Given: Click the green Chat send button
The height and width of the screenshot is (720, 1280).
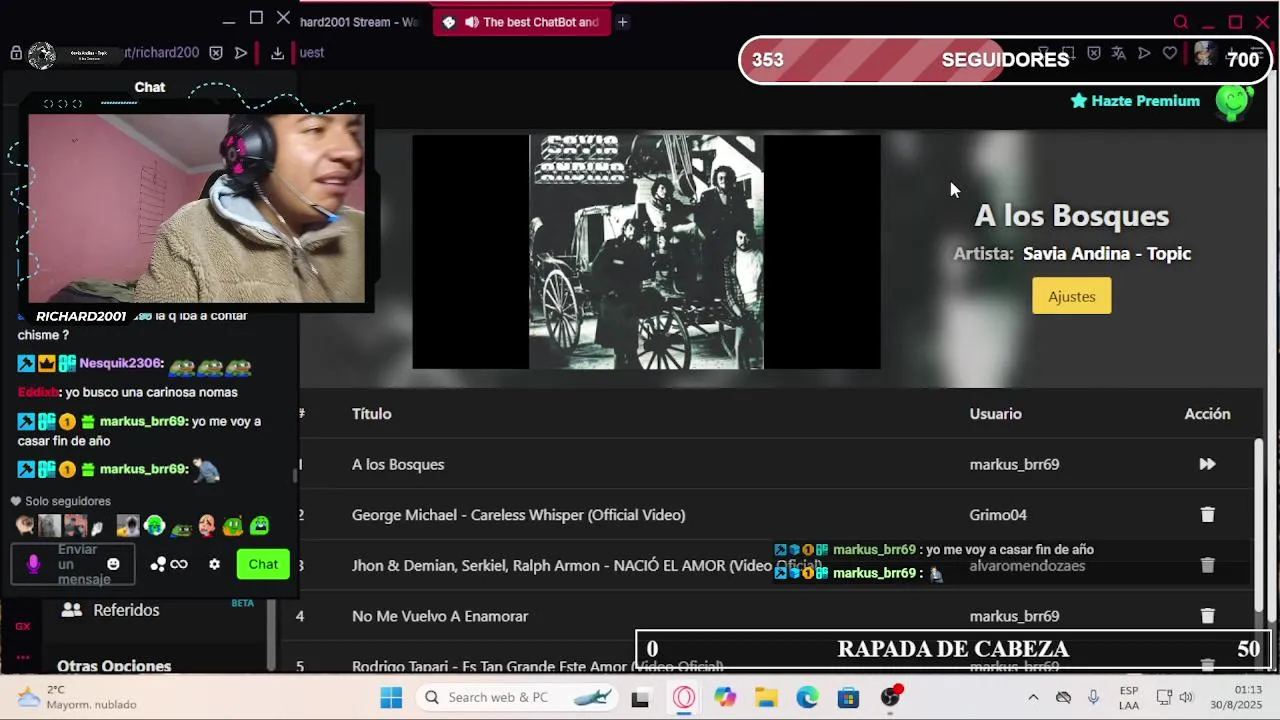Looking at the screenshot, I should click(263, 564).
